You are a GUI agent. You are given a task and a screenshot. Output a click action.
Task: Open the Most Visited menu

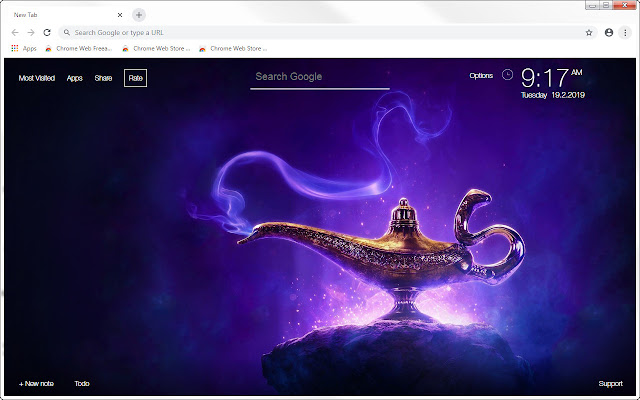coord(37,78)
